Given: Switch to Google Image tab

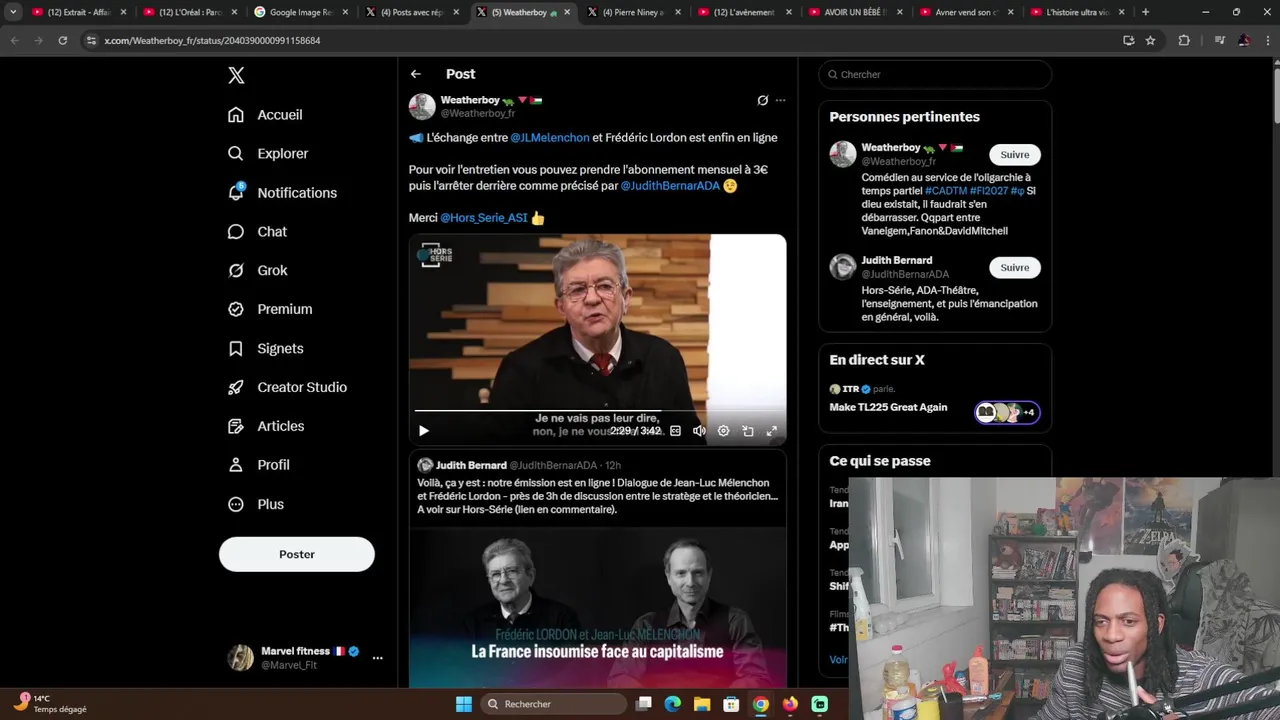Looking at the screenshot, I should pos(300,12).
